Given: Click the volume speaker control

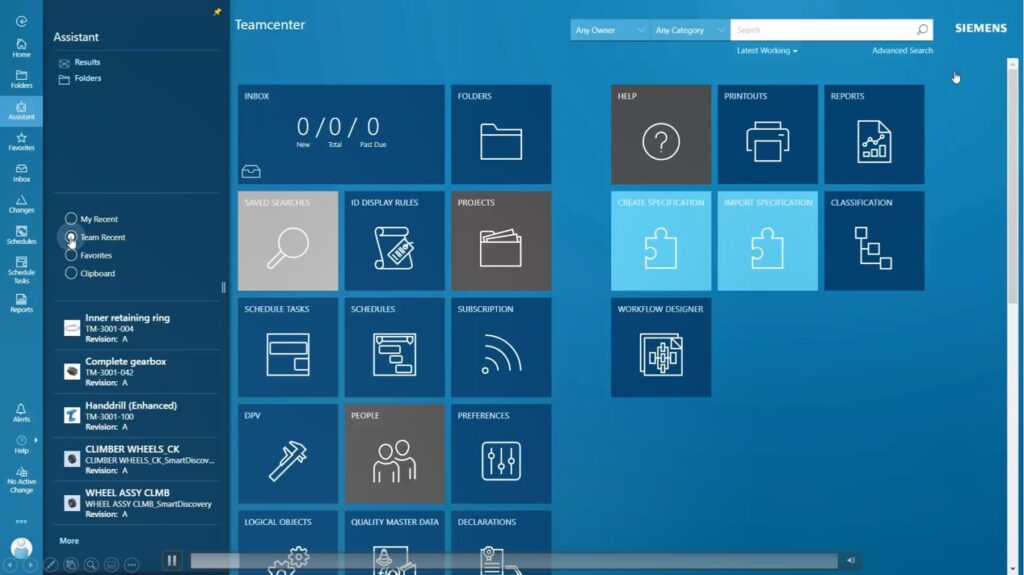Looking at the screenshot, I should pyautogui.click(x=850, y=560).
